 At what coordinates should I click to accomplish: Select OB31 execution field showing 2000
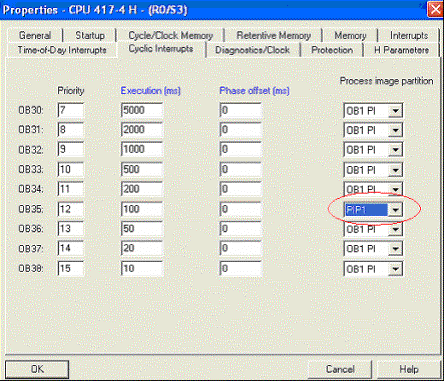142,130
